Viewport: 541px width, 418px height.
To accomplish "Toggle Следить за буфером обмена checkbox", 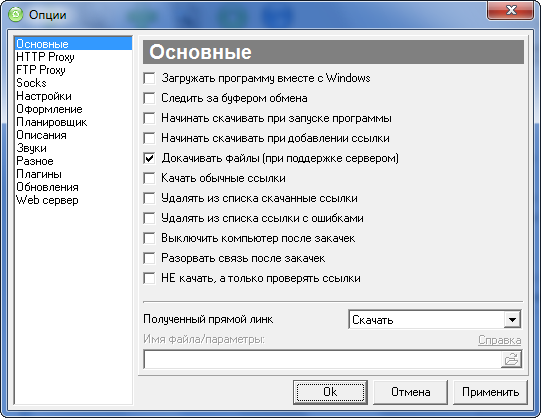I will [149, 98].
